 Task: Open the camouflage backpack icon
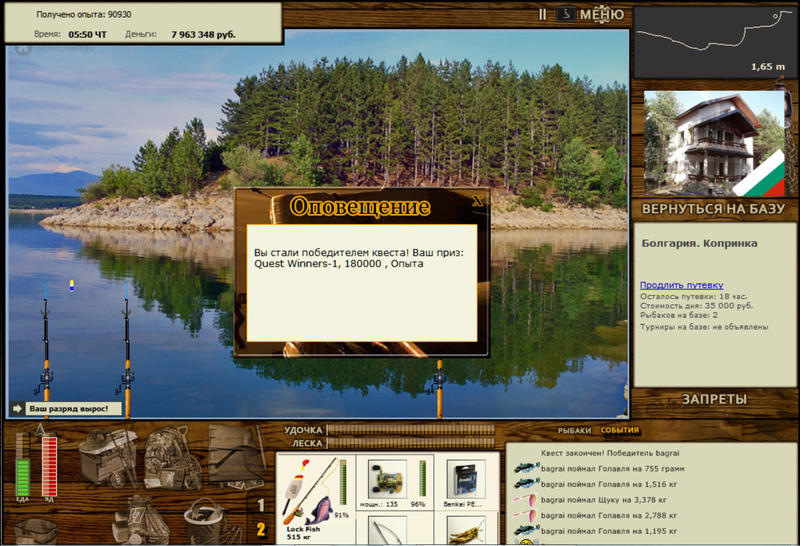(x=172, y=458)
